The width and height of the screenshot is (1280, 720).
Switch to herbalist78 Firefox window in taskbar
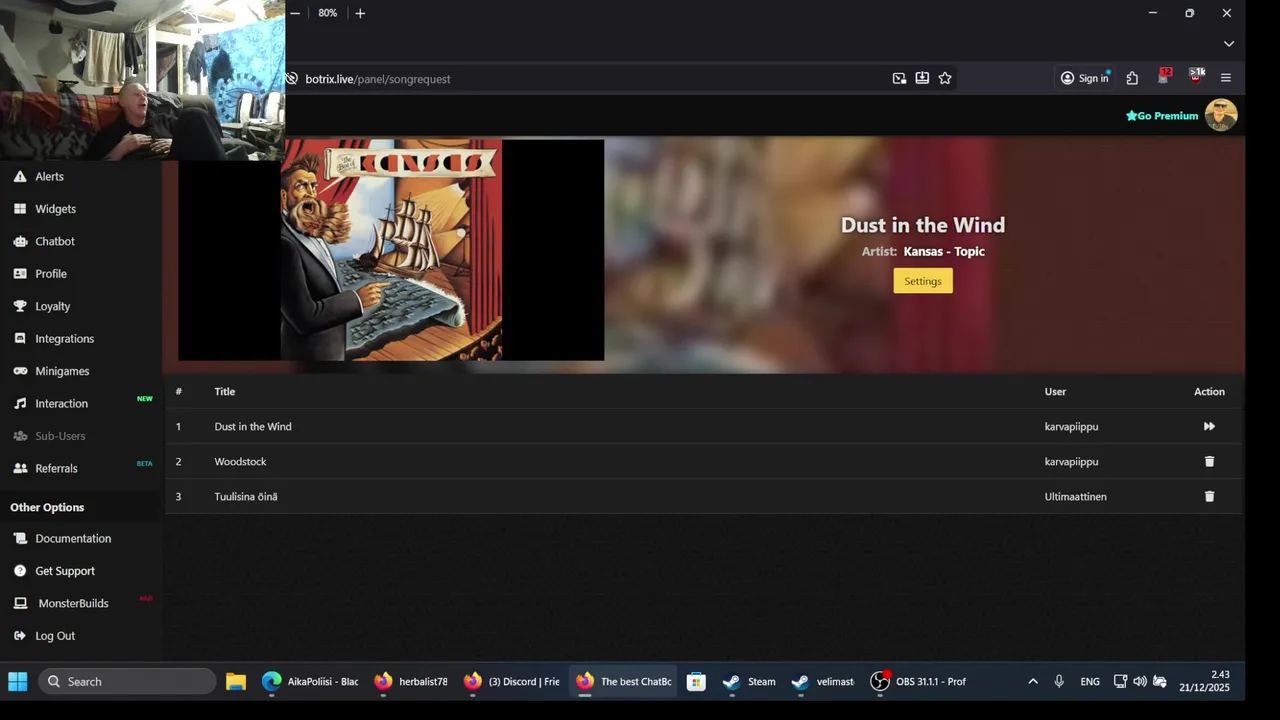410,681
